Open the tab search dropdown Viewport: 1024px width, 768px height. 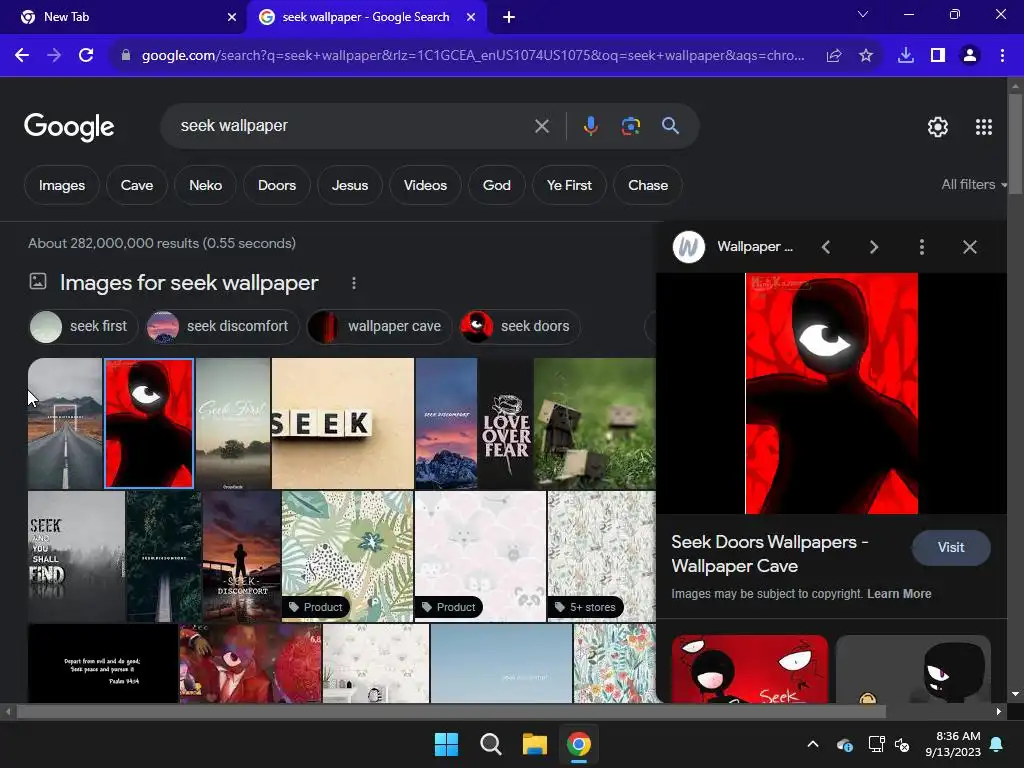click(x=863, y=14)
